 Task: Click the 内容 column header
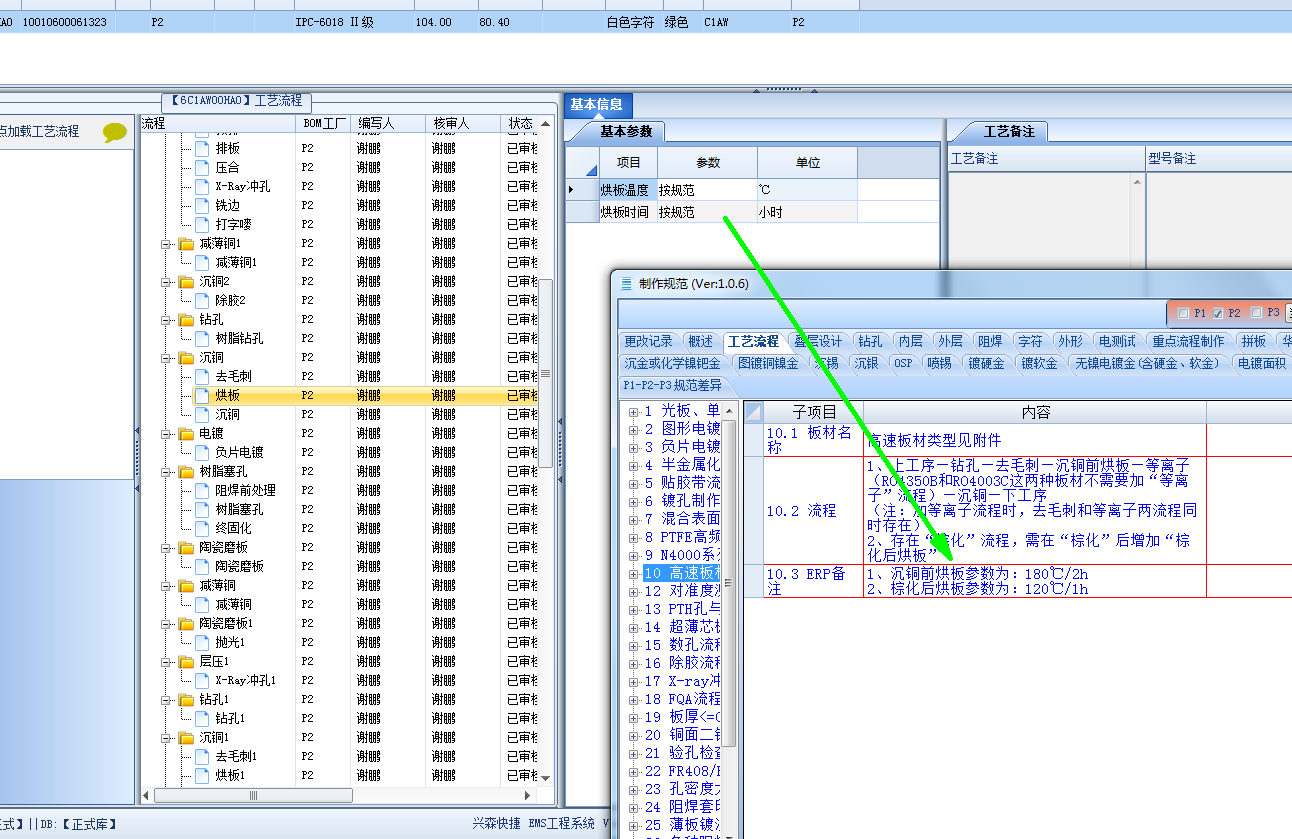click(x=1035, y=412)
